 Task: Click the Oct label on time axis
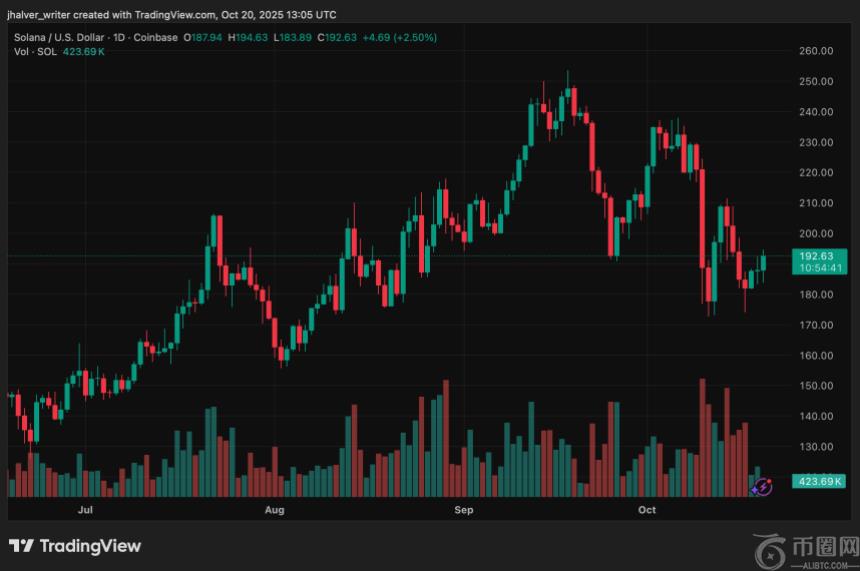[646, 510]
